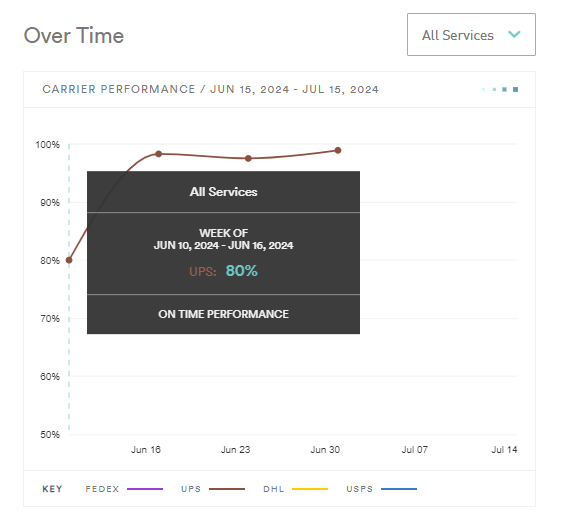561x531 pixels.
Task: Click the smallest lightest square in chart header
Action: click(484, 89)
